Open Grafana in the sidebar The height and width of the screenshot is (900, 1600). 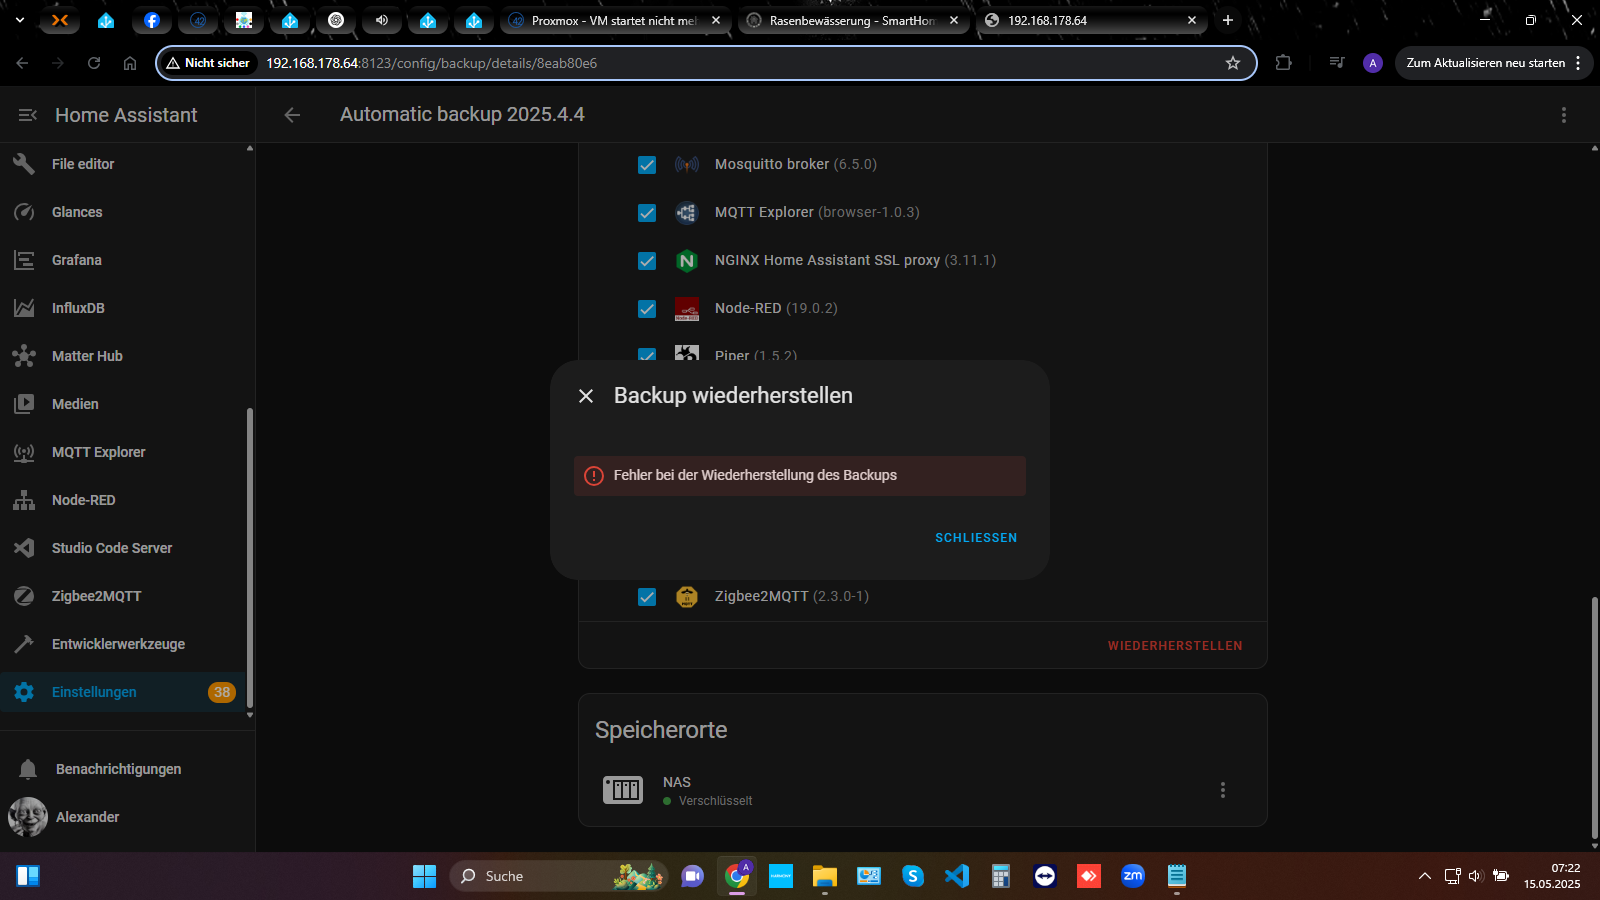click(123, 260)
